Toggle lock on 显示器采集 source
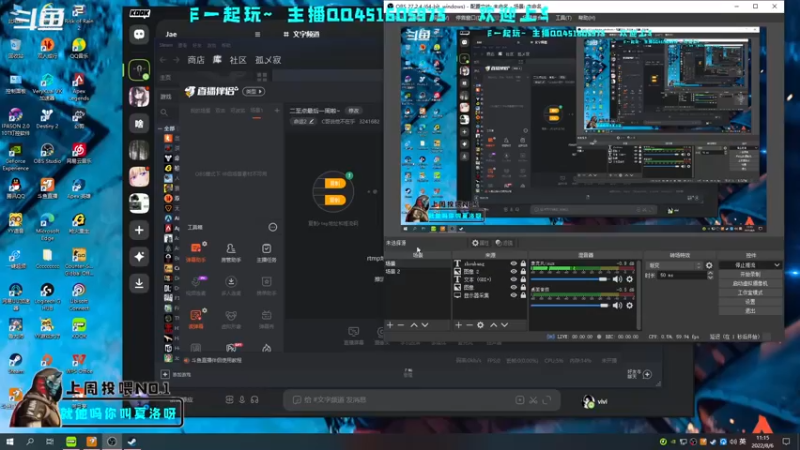This screenshot has height=450, width=800. [523, 295]
